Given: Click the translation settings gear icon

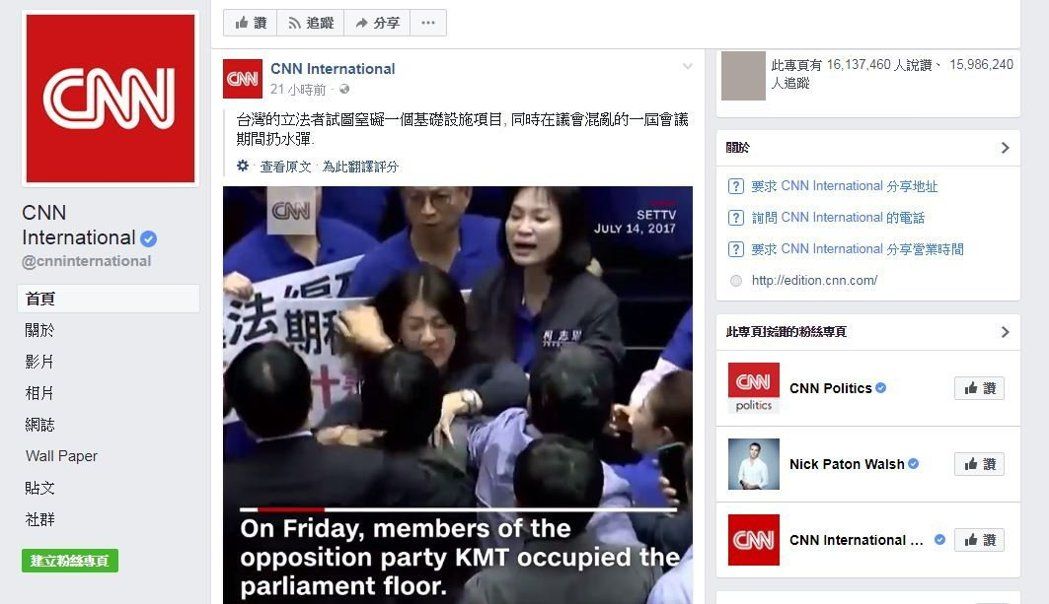Looking at the screenshot, I should pos(243,165).
